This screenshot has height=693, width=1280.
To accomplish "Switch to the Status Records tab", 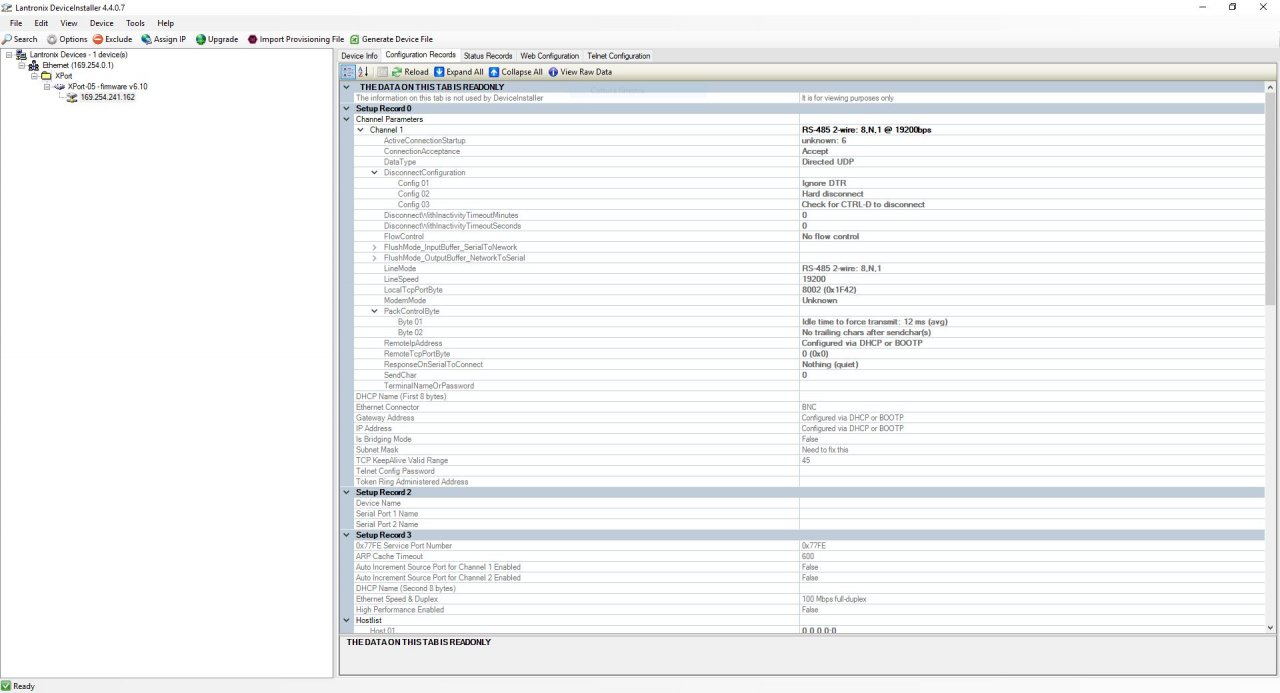I will [488, 56].
